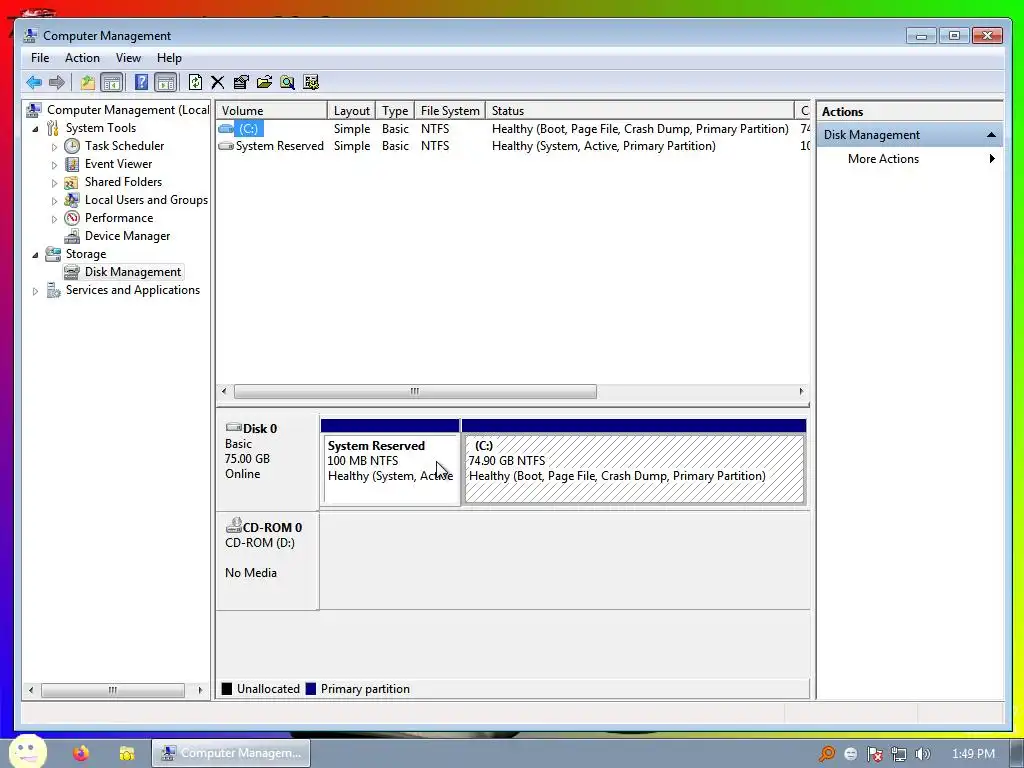Select the System Reserved volume row
The width and height of the screenshot is (1024, 768).
point(513,146)
